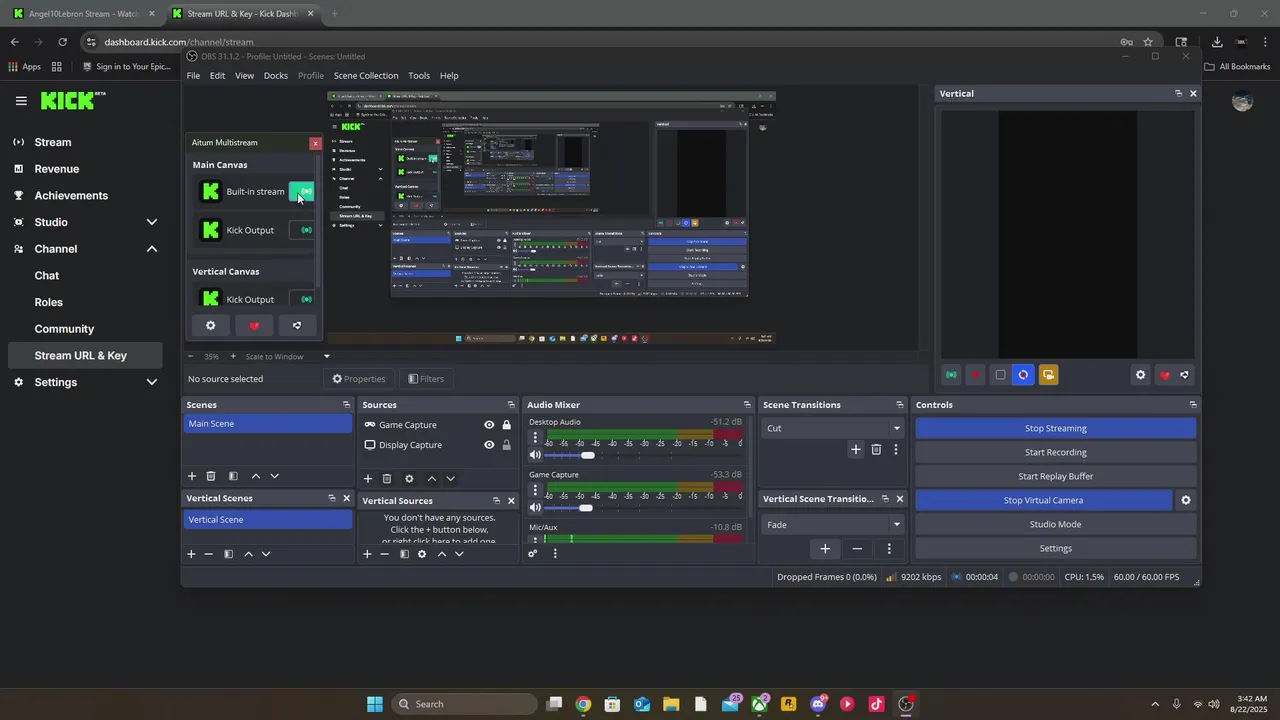This screenshot has height=720, width=1280.
Task: Mute Game Capture audio speaker
Action: 535,508
